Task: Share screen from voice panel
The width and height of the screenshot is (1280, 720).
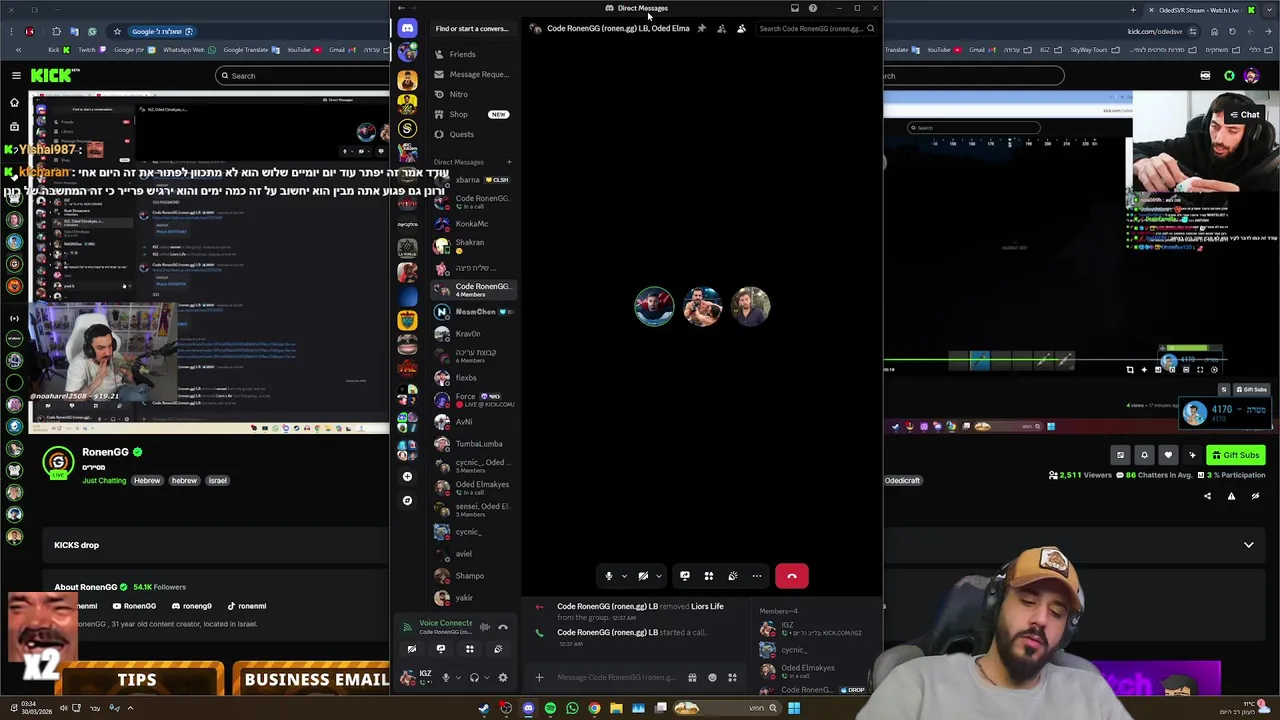Action: pyautogui.click(x=441, y=650)
